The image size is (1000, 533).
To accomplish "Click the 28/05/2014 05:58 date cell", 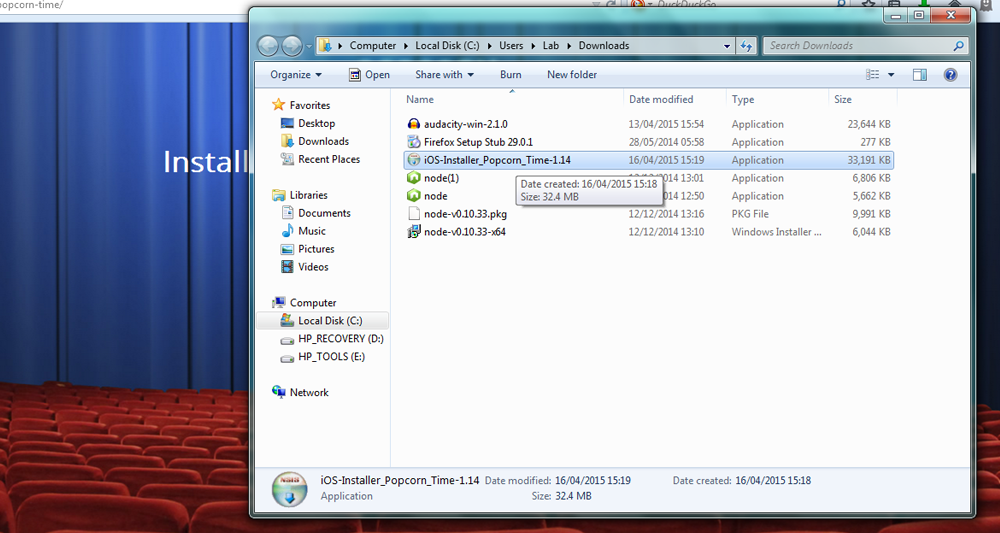I will pos(666,142).
